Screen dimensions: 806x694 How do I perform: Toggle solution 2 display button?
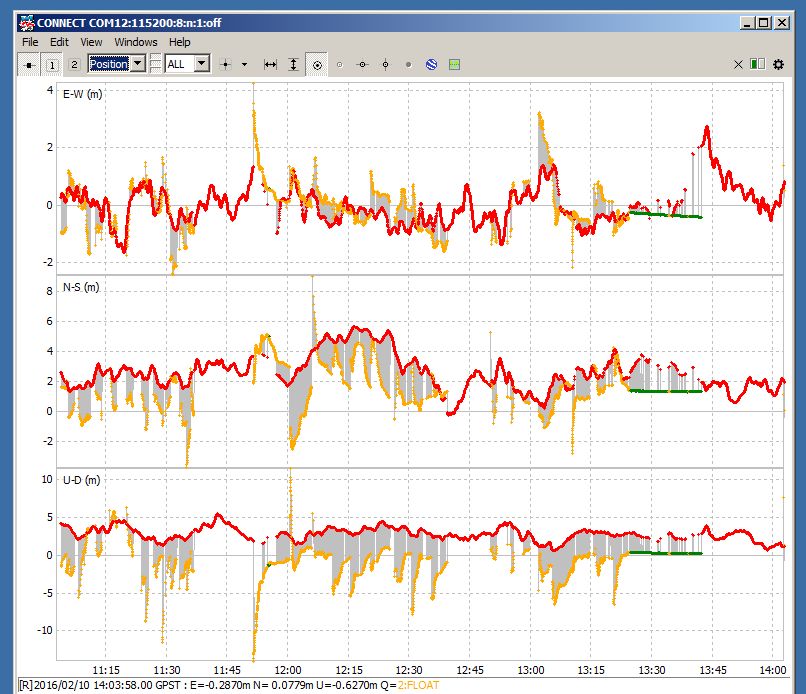pos(73,65)
